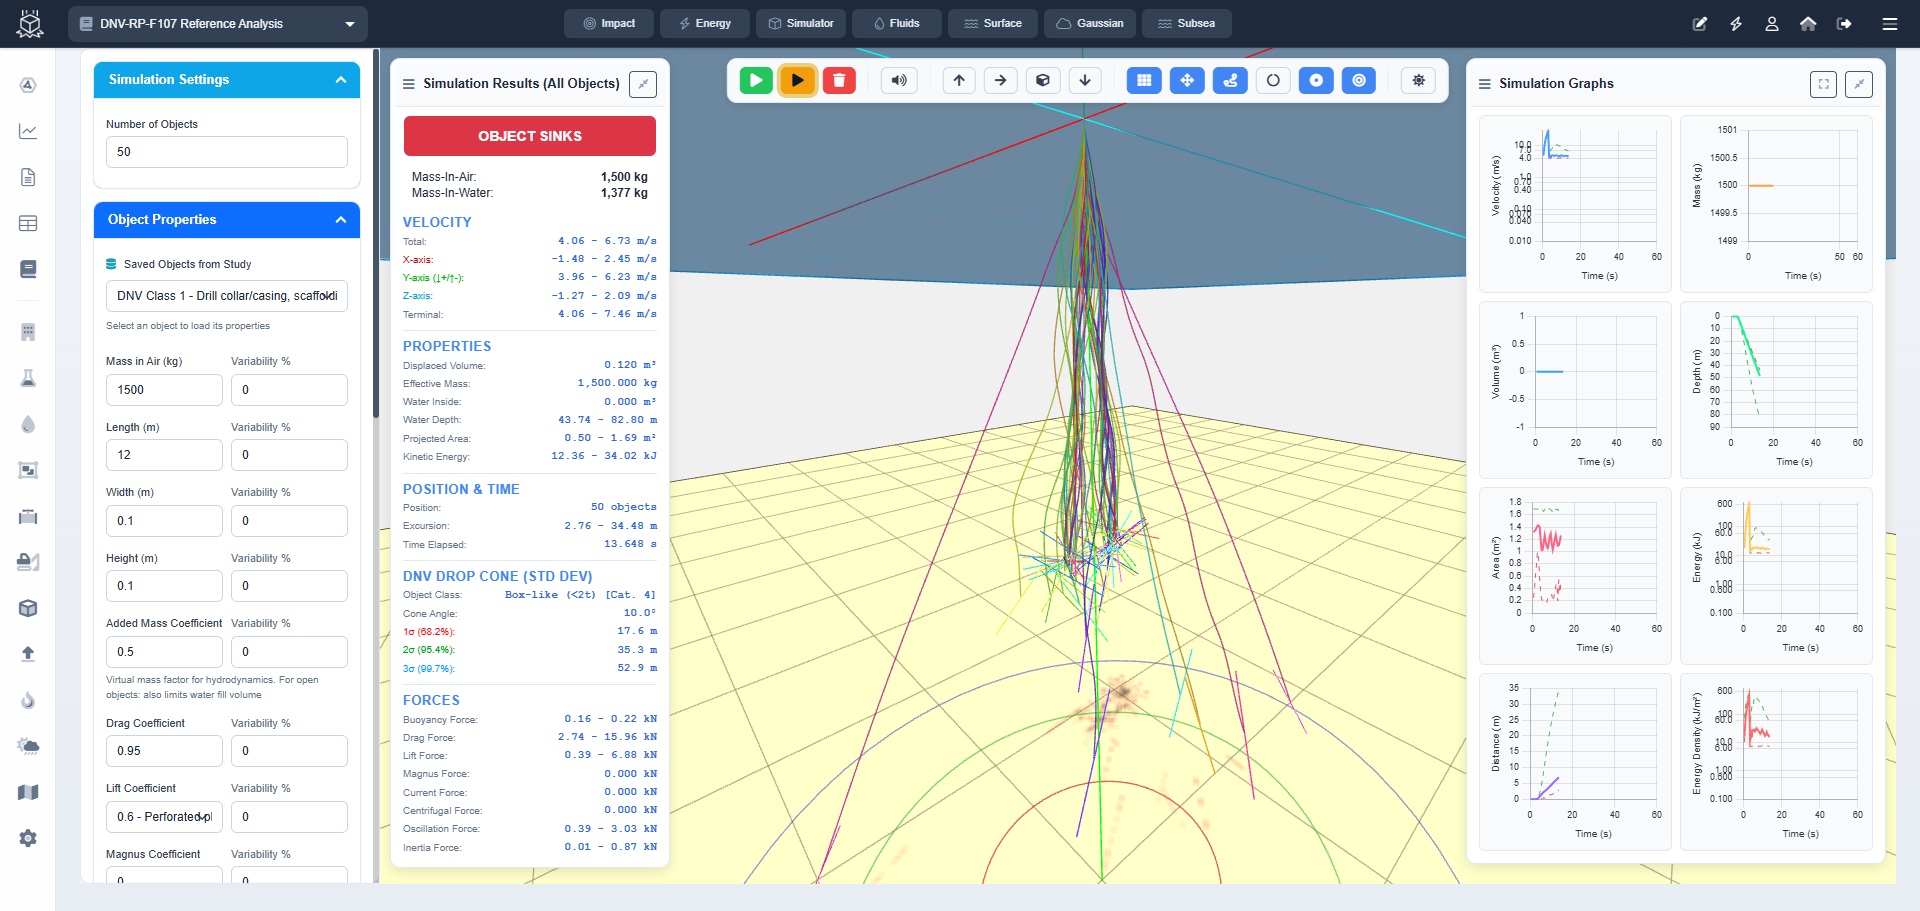Collapse the Simulation Settings section

point(341,80)
